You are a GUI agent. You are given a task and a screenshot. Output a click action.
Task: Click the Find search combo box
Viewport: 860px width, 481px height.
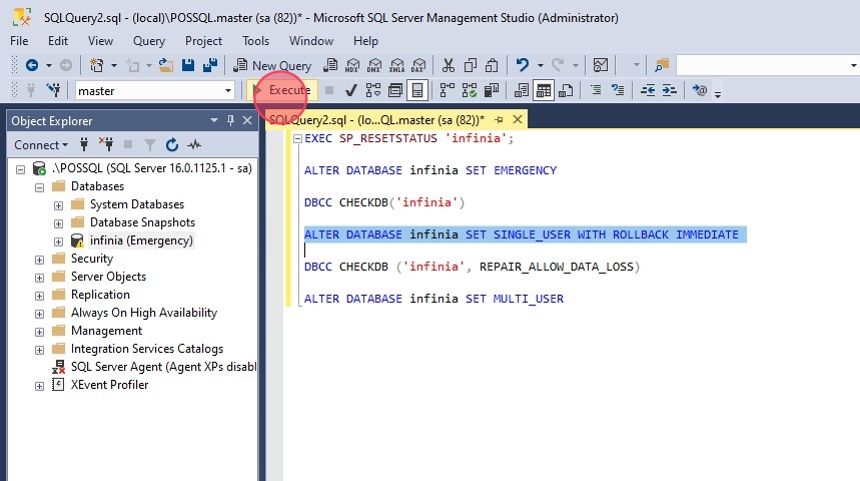click(767, 65)
